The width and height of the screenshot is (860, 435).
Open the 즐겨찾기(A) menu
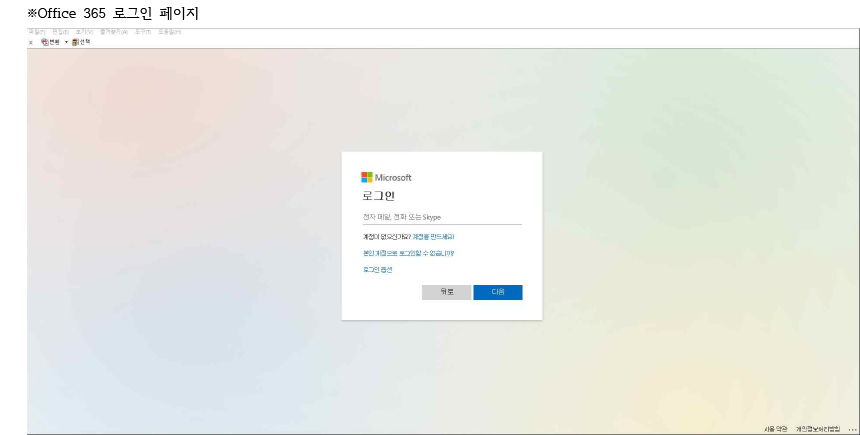click(x=114, y=32)
